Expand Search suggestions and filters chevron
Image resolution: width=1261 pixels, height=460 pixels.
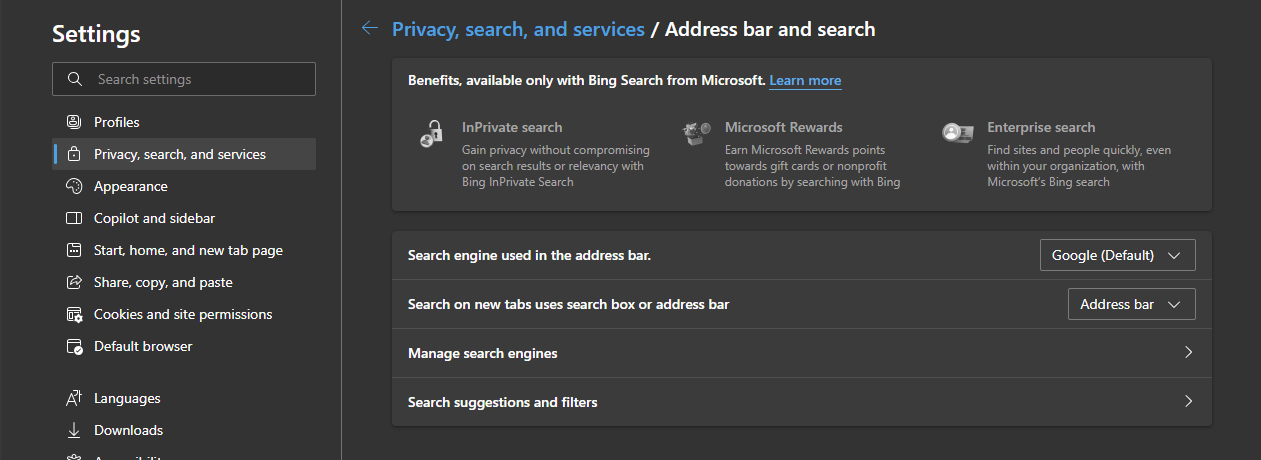(x=1188, y=402)
